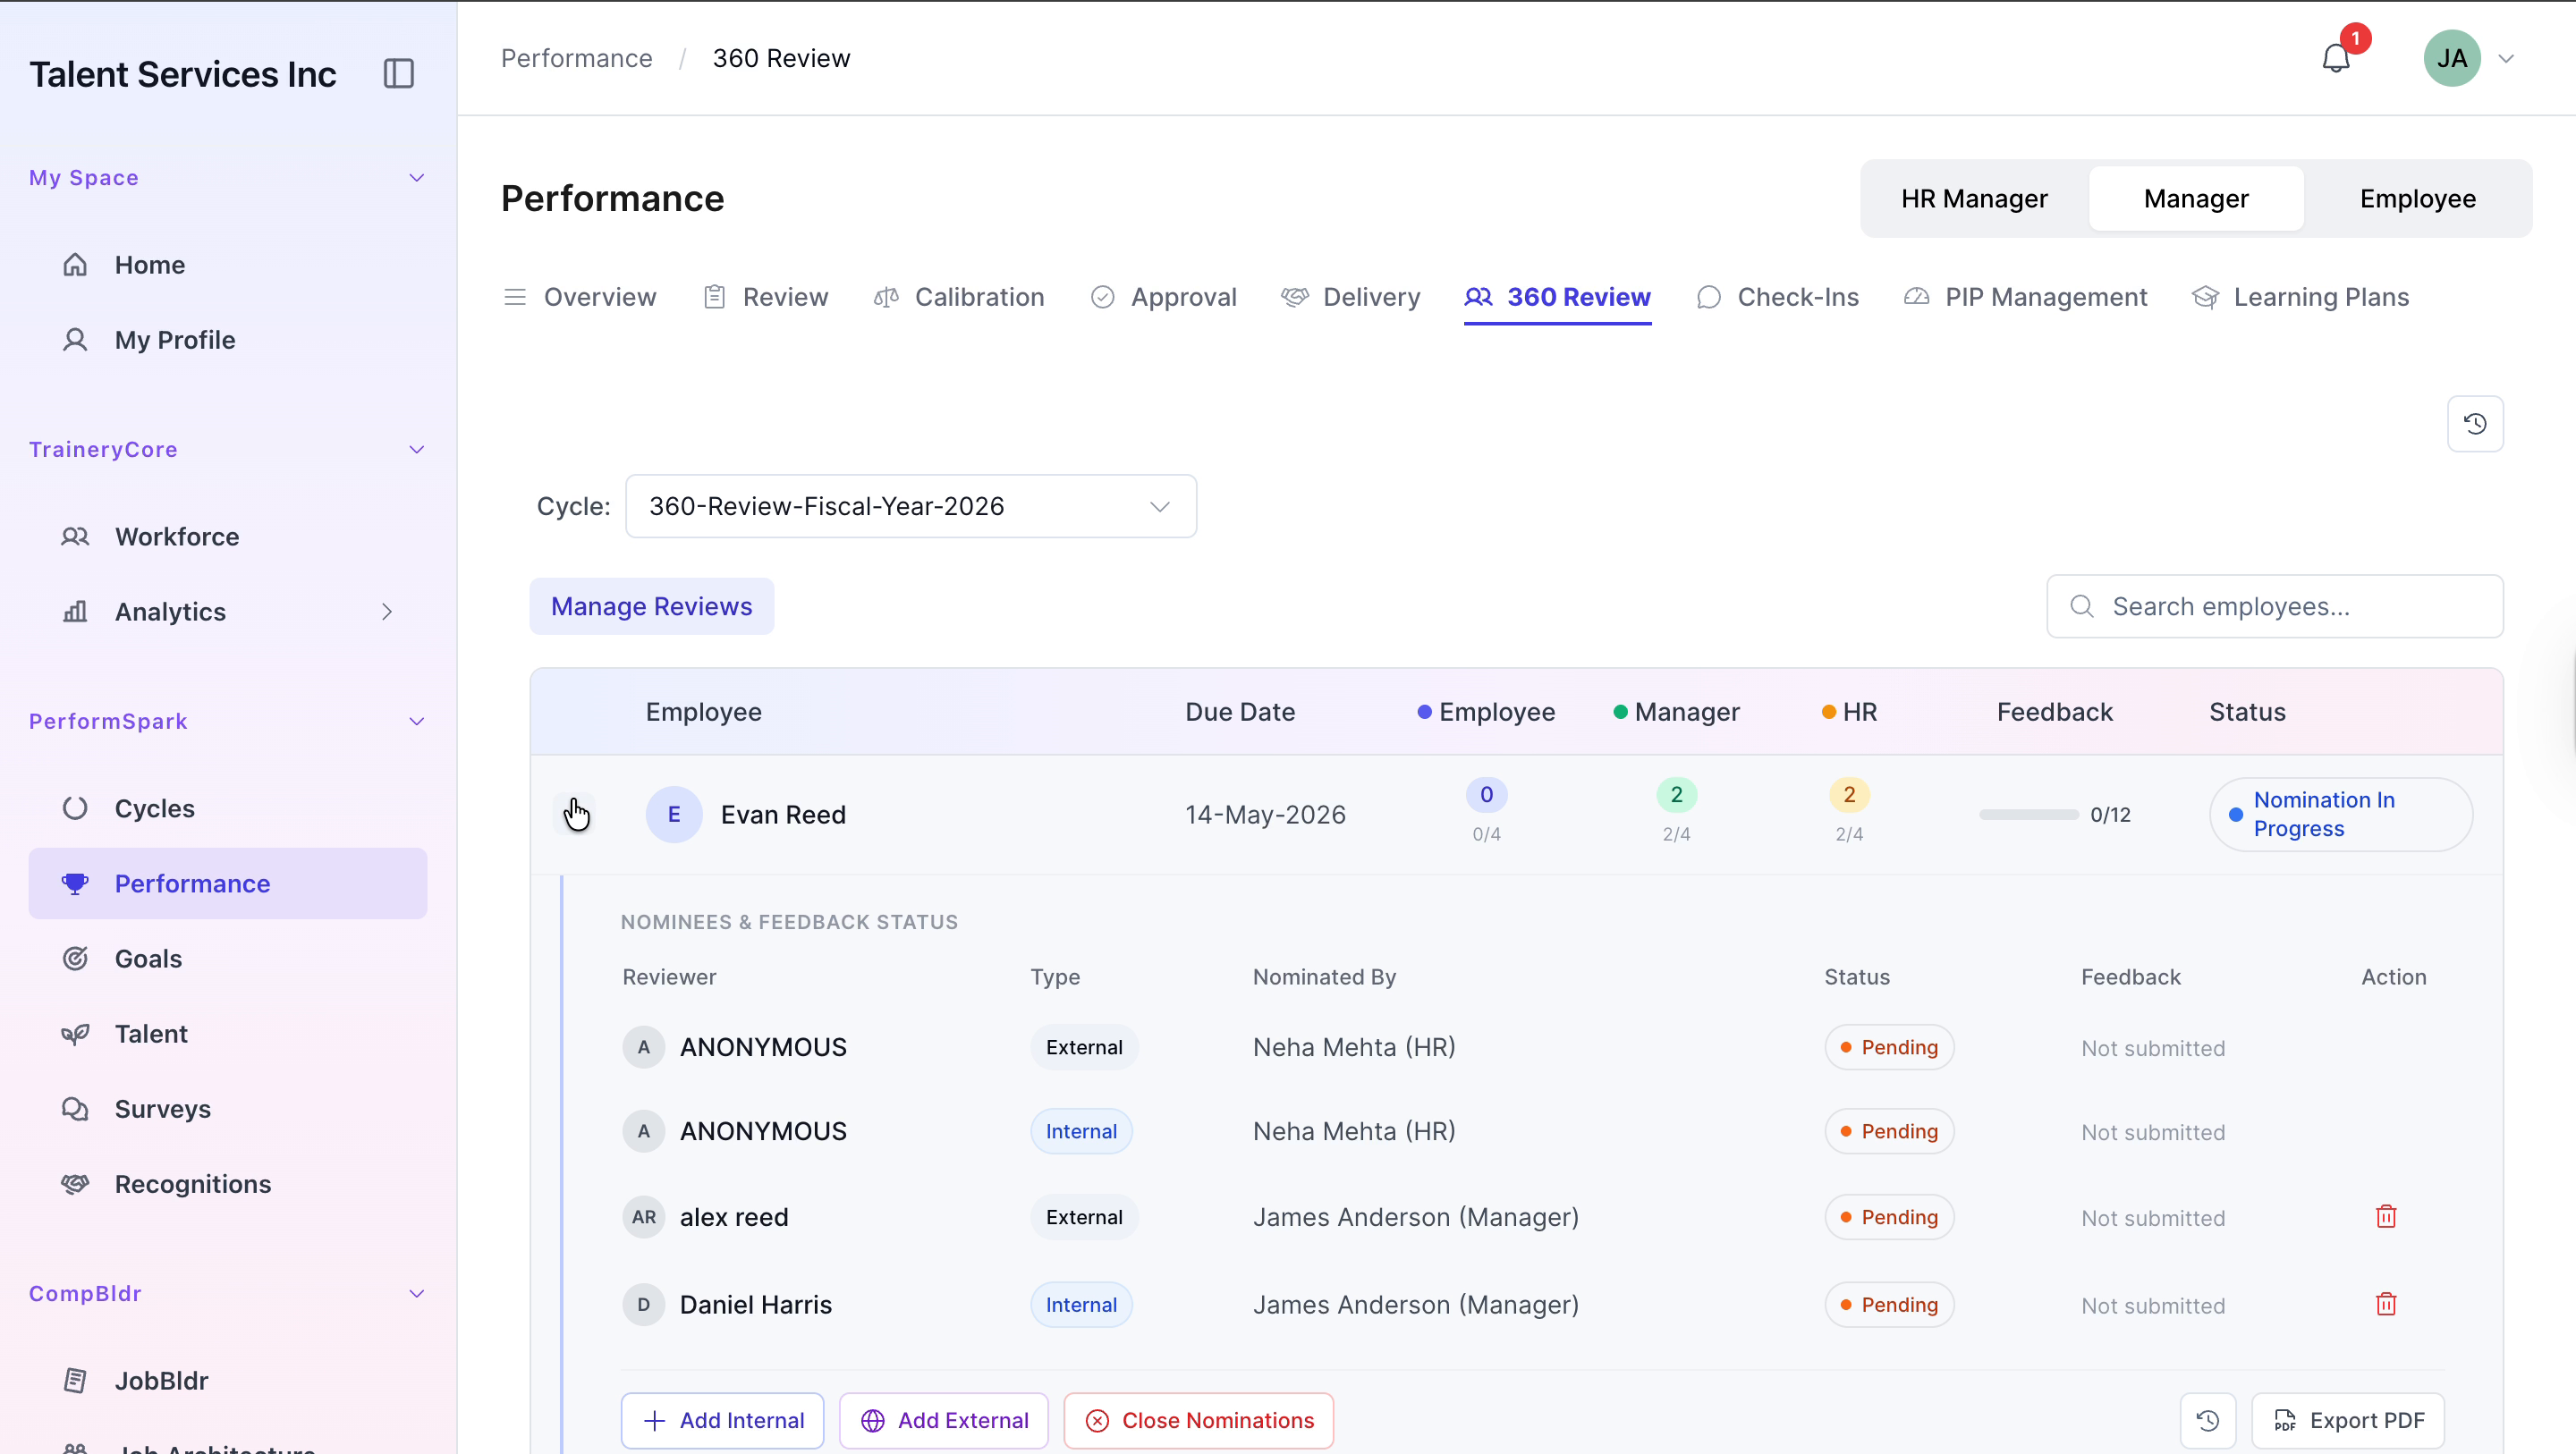This screenshot has width=2576, height=1454.
Task: Open history icon above search box
Action: (x=2475, y=424)
